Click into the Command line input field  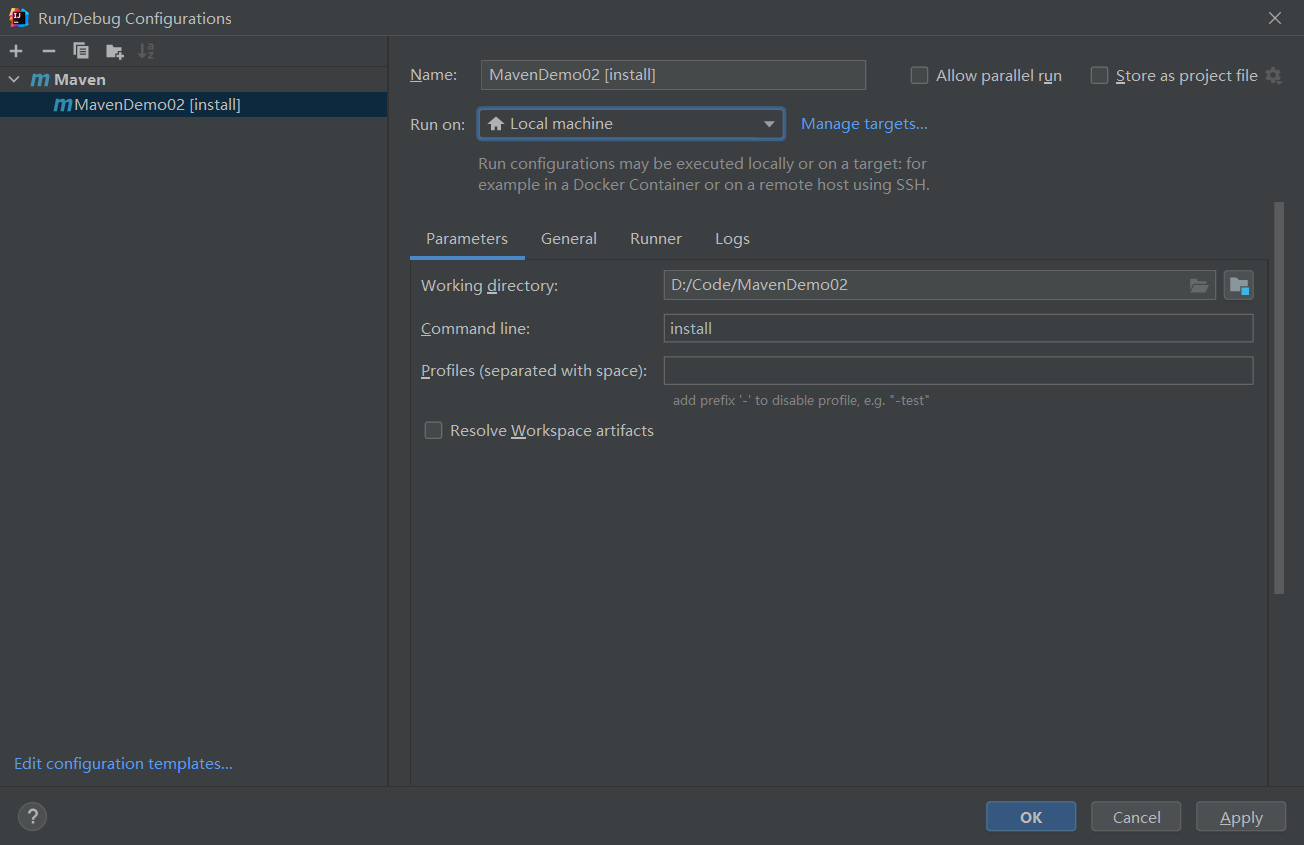coord(957,328)
